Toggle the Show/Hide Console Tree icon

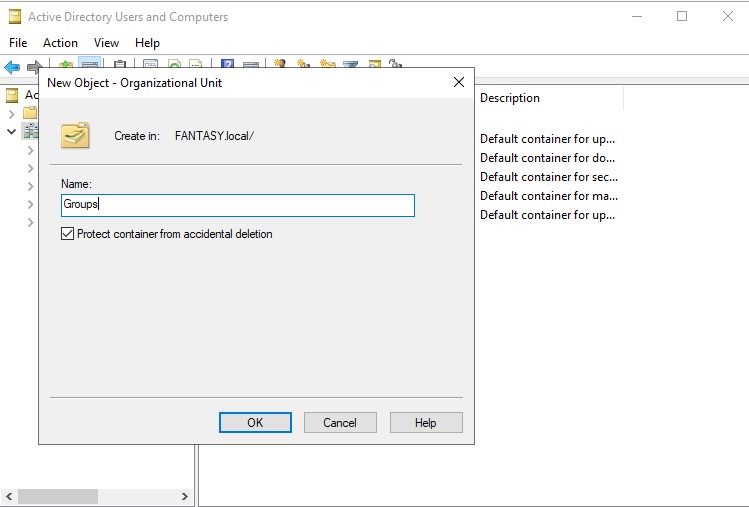(x=89, y=63)
